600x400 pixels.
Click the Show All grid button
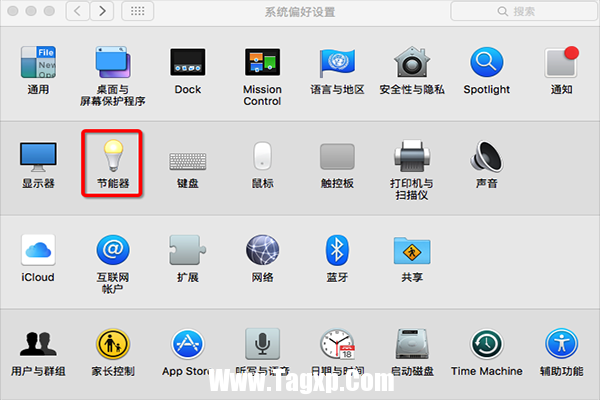[x=138, y=11]
